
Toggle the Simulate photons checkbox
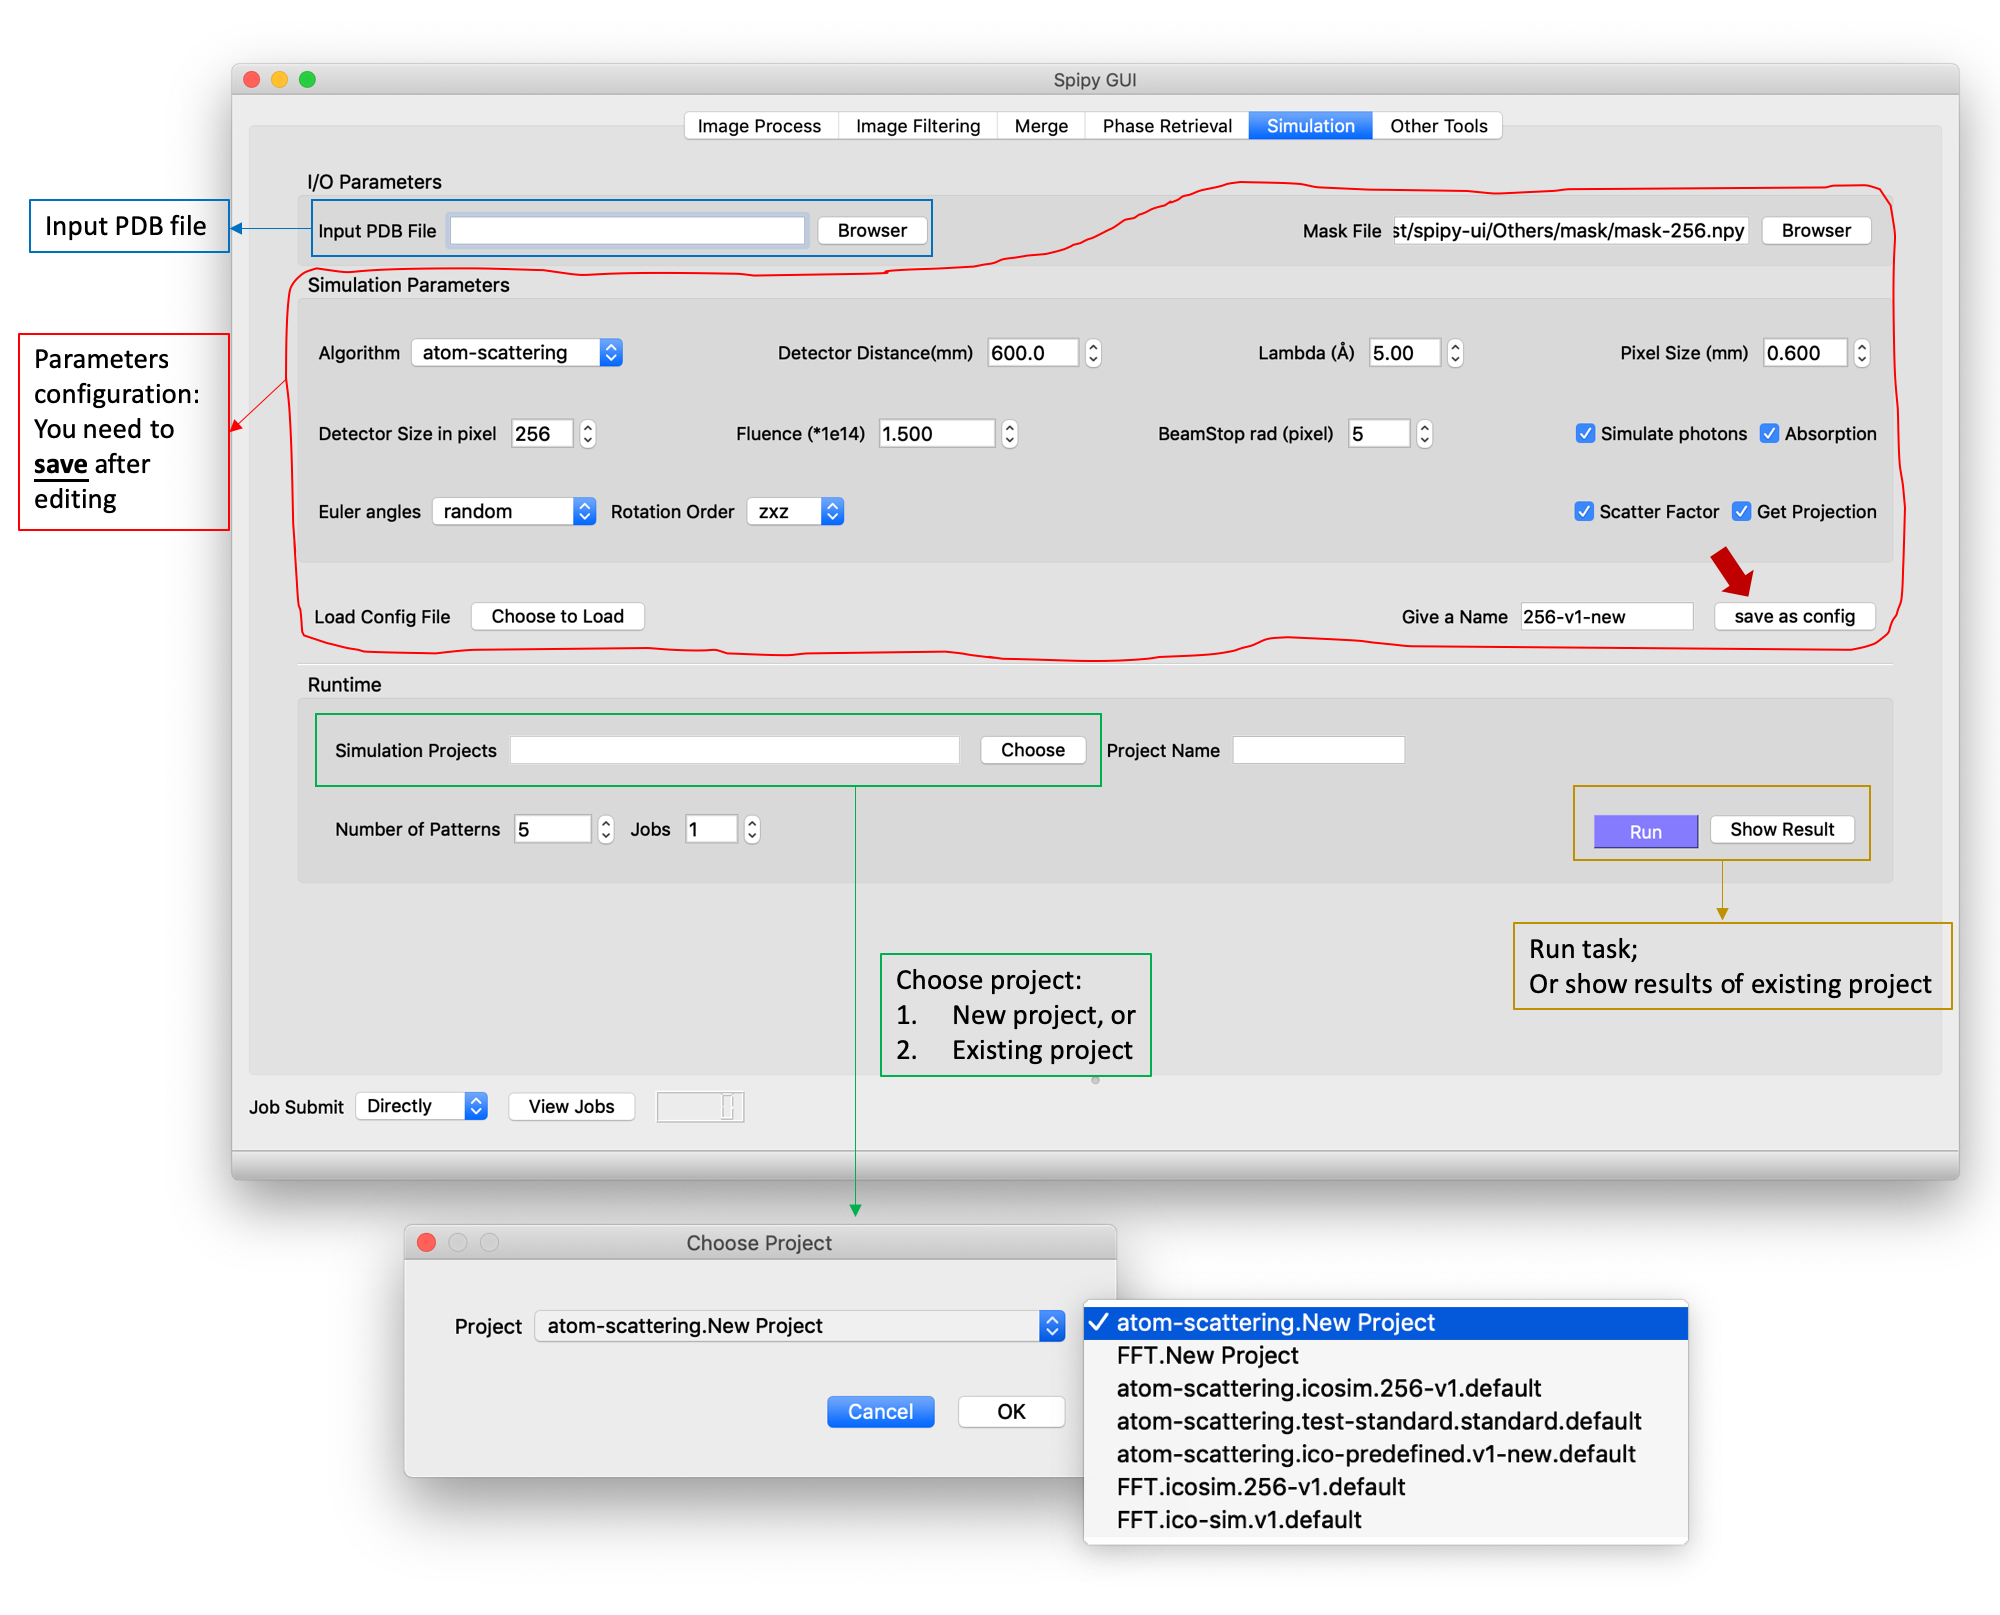1585,433
